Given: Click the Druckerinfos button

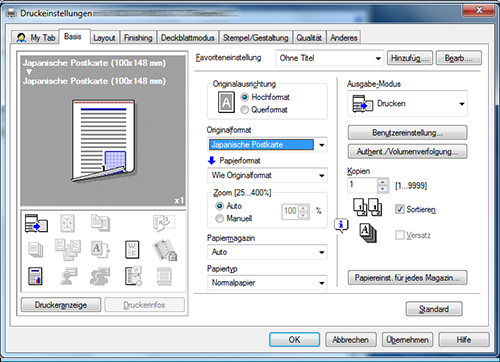Looking at the screenshot, I should [144, 305].
